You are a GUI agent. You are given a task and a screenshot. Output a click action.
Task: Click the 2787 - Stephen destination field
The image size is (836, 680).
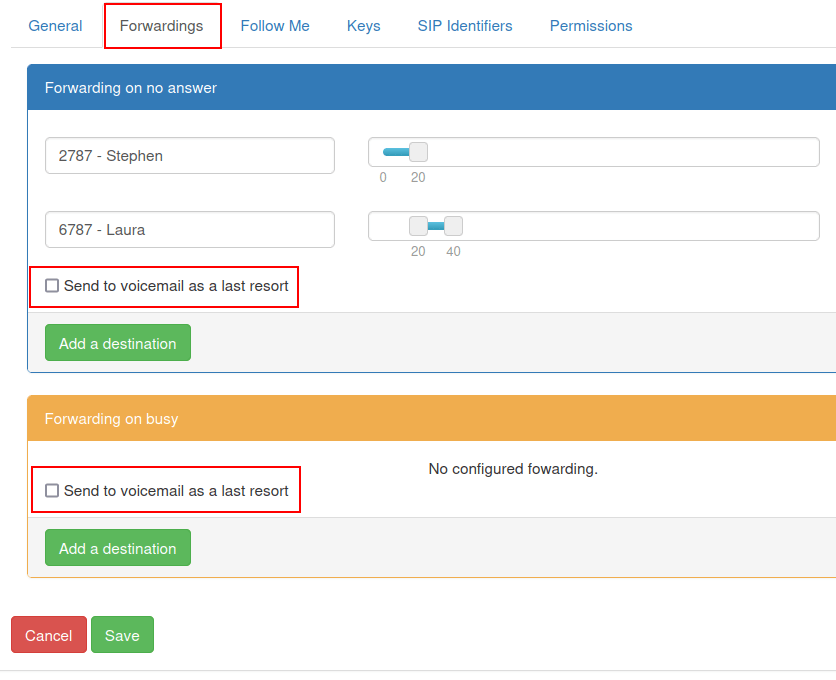pos(189,155)
